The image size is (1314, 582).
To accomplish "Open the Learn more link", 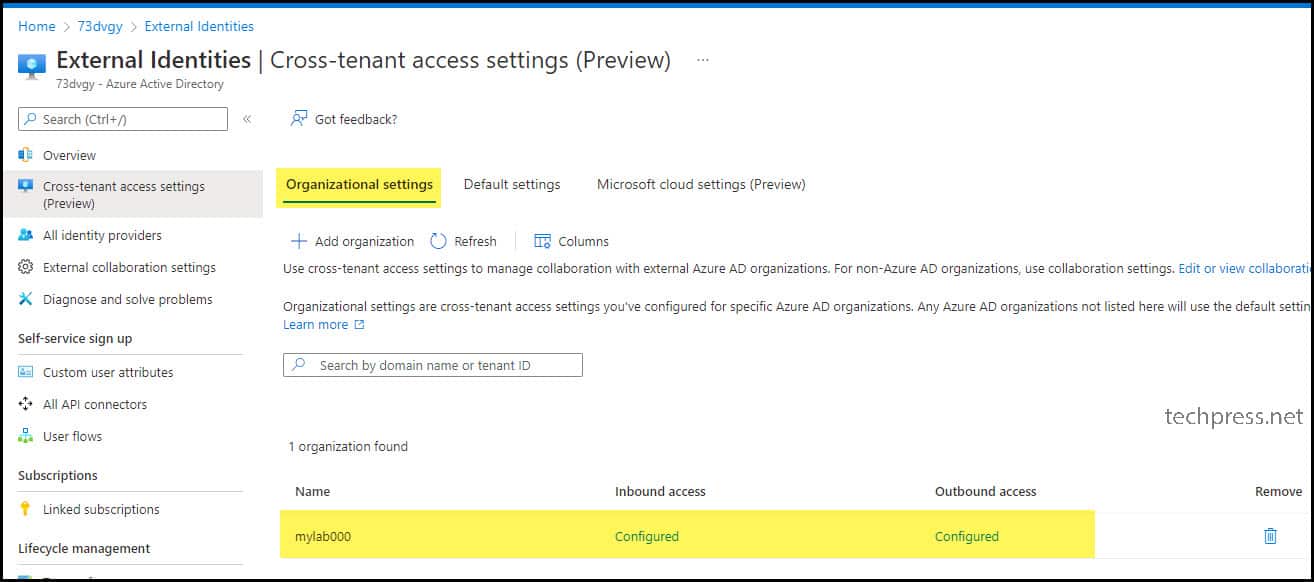I will [x=318, y=324].
